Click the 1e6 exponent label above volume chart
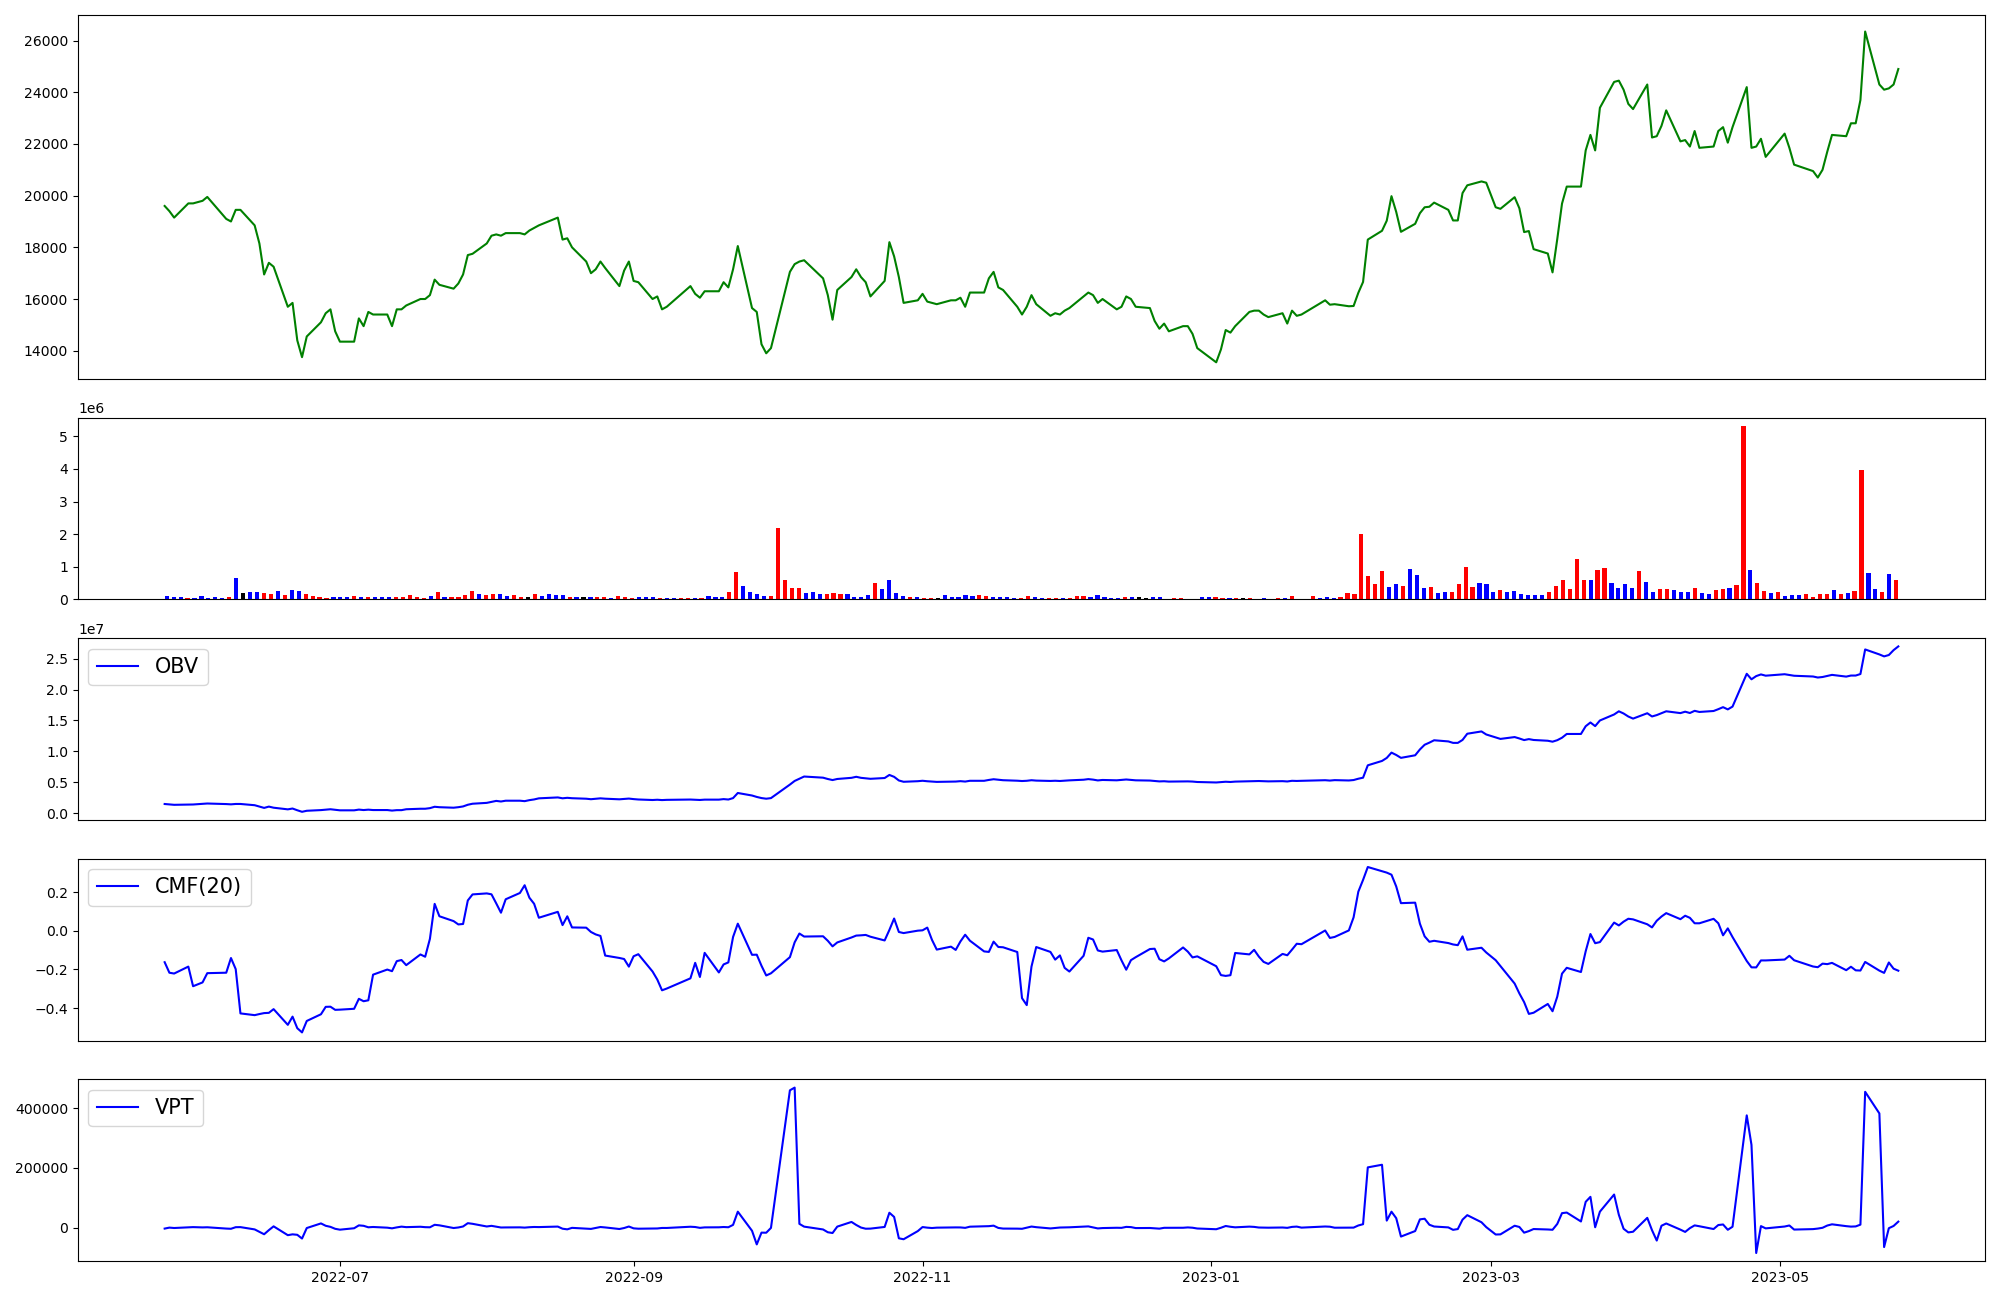The height and width of the screenshot is (1300, 2000). (92, 409)
